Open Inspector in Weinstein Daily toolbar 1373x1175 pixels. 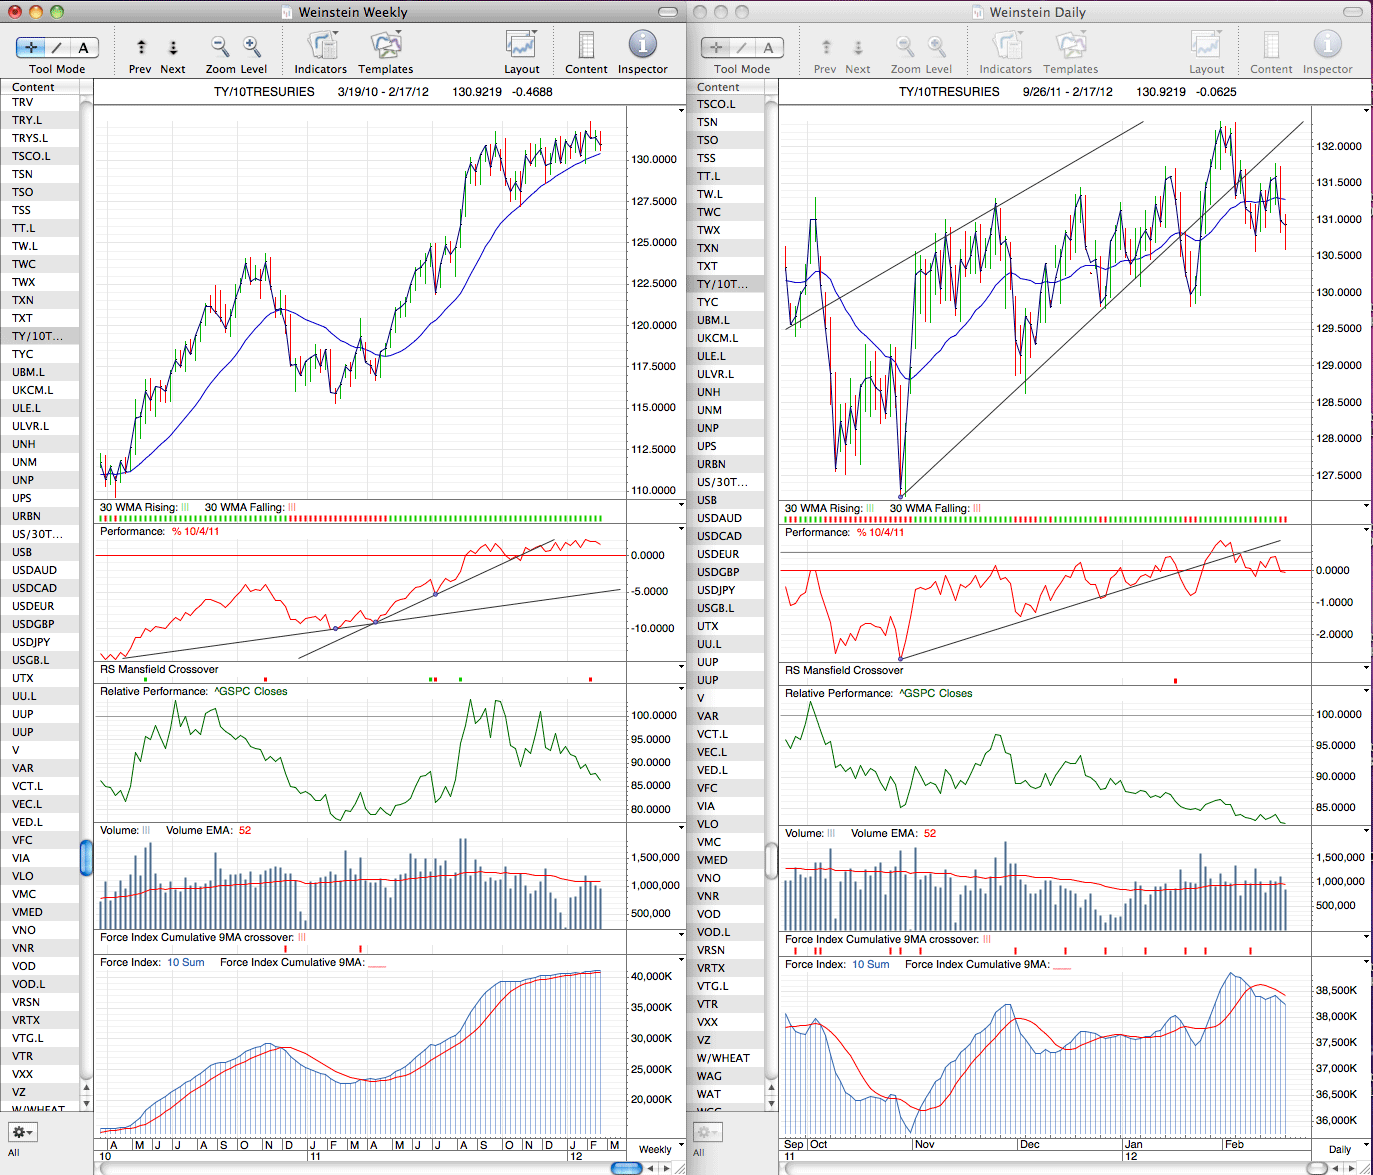[1328, 45]
